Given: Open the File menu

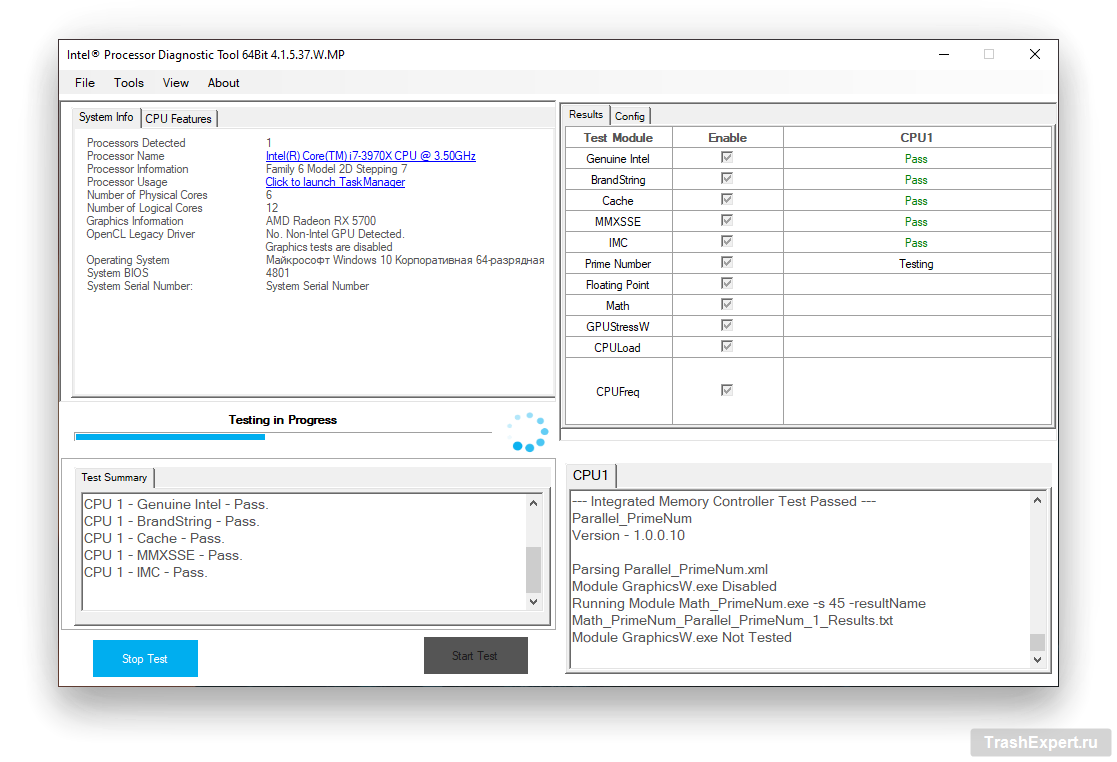Looking at the screenshot, I should 85,83.
